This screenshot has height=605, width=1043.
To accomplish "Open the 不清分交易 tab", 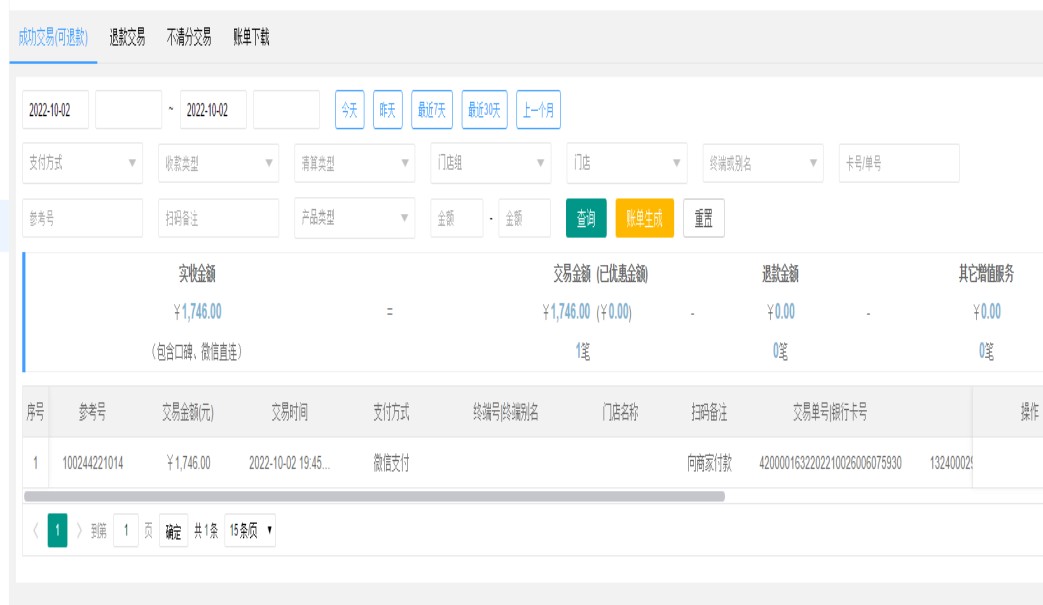I will coord(189,38).
